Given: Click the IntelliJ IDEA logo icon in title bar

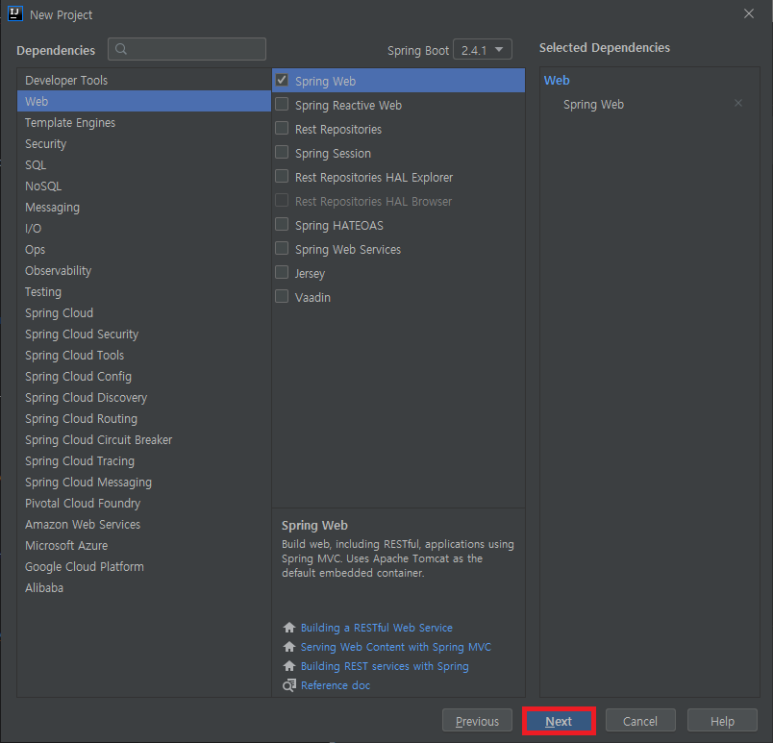Looking at the screenshot, I should coord(15,14).
